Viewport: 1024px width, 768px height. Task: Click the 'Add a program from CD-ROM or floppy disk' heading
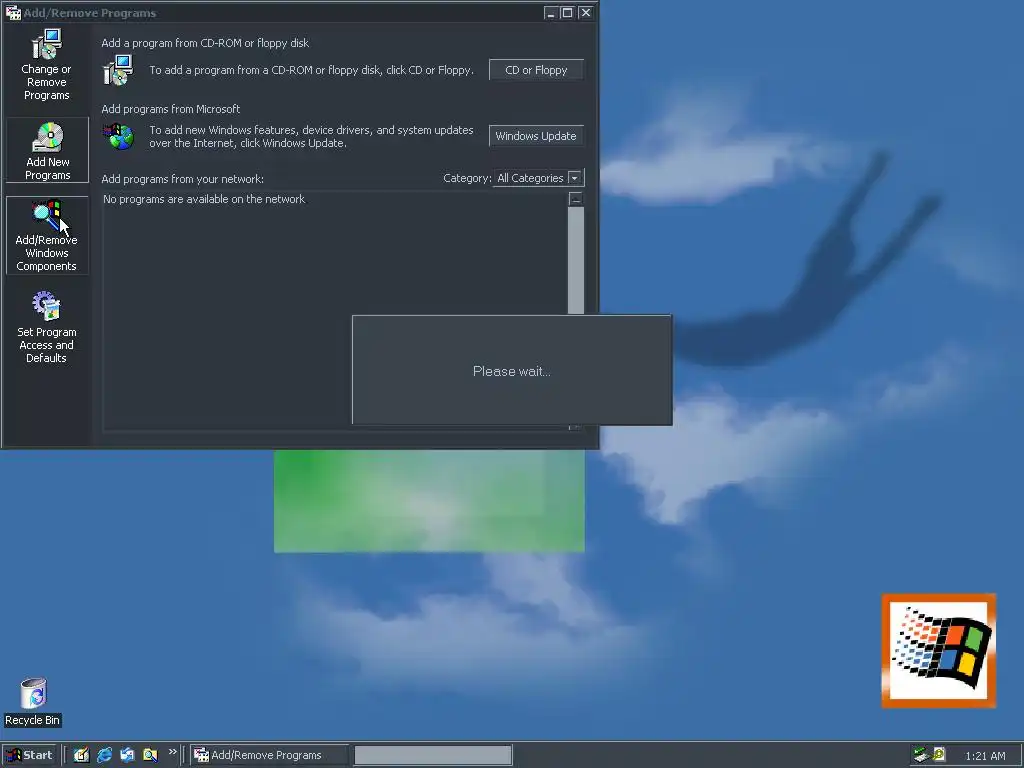click(205, 43)
